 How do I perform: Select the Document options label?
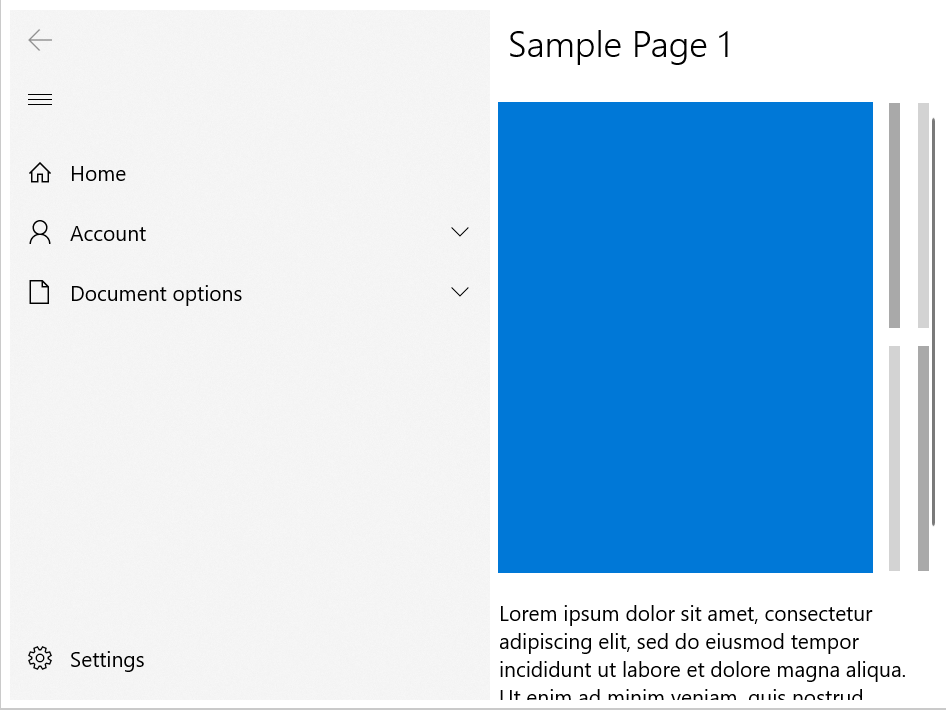[x=156, y=294]
